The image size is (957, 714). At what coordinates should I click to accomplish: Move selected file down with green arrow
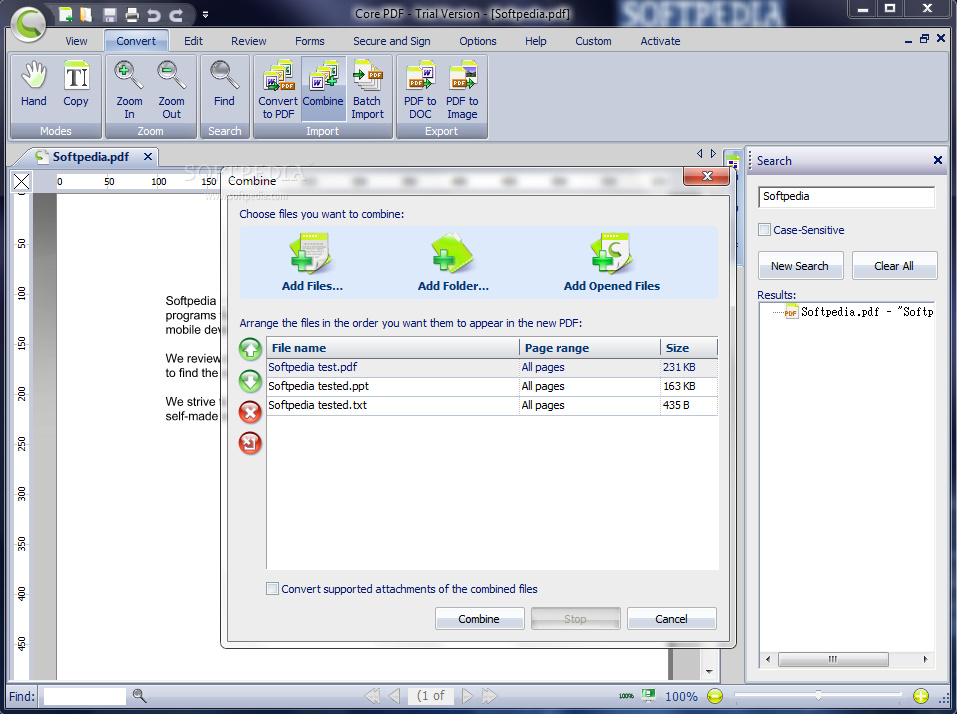click(x=250, y=381)
